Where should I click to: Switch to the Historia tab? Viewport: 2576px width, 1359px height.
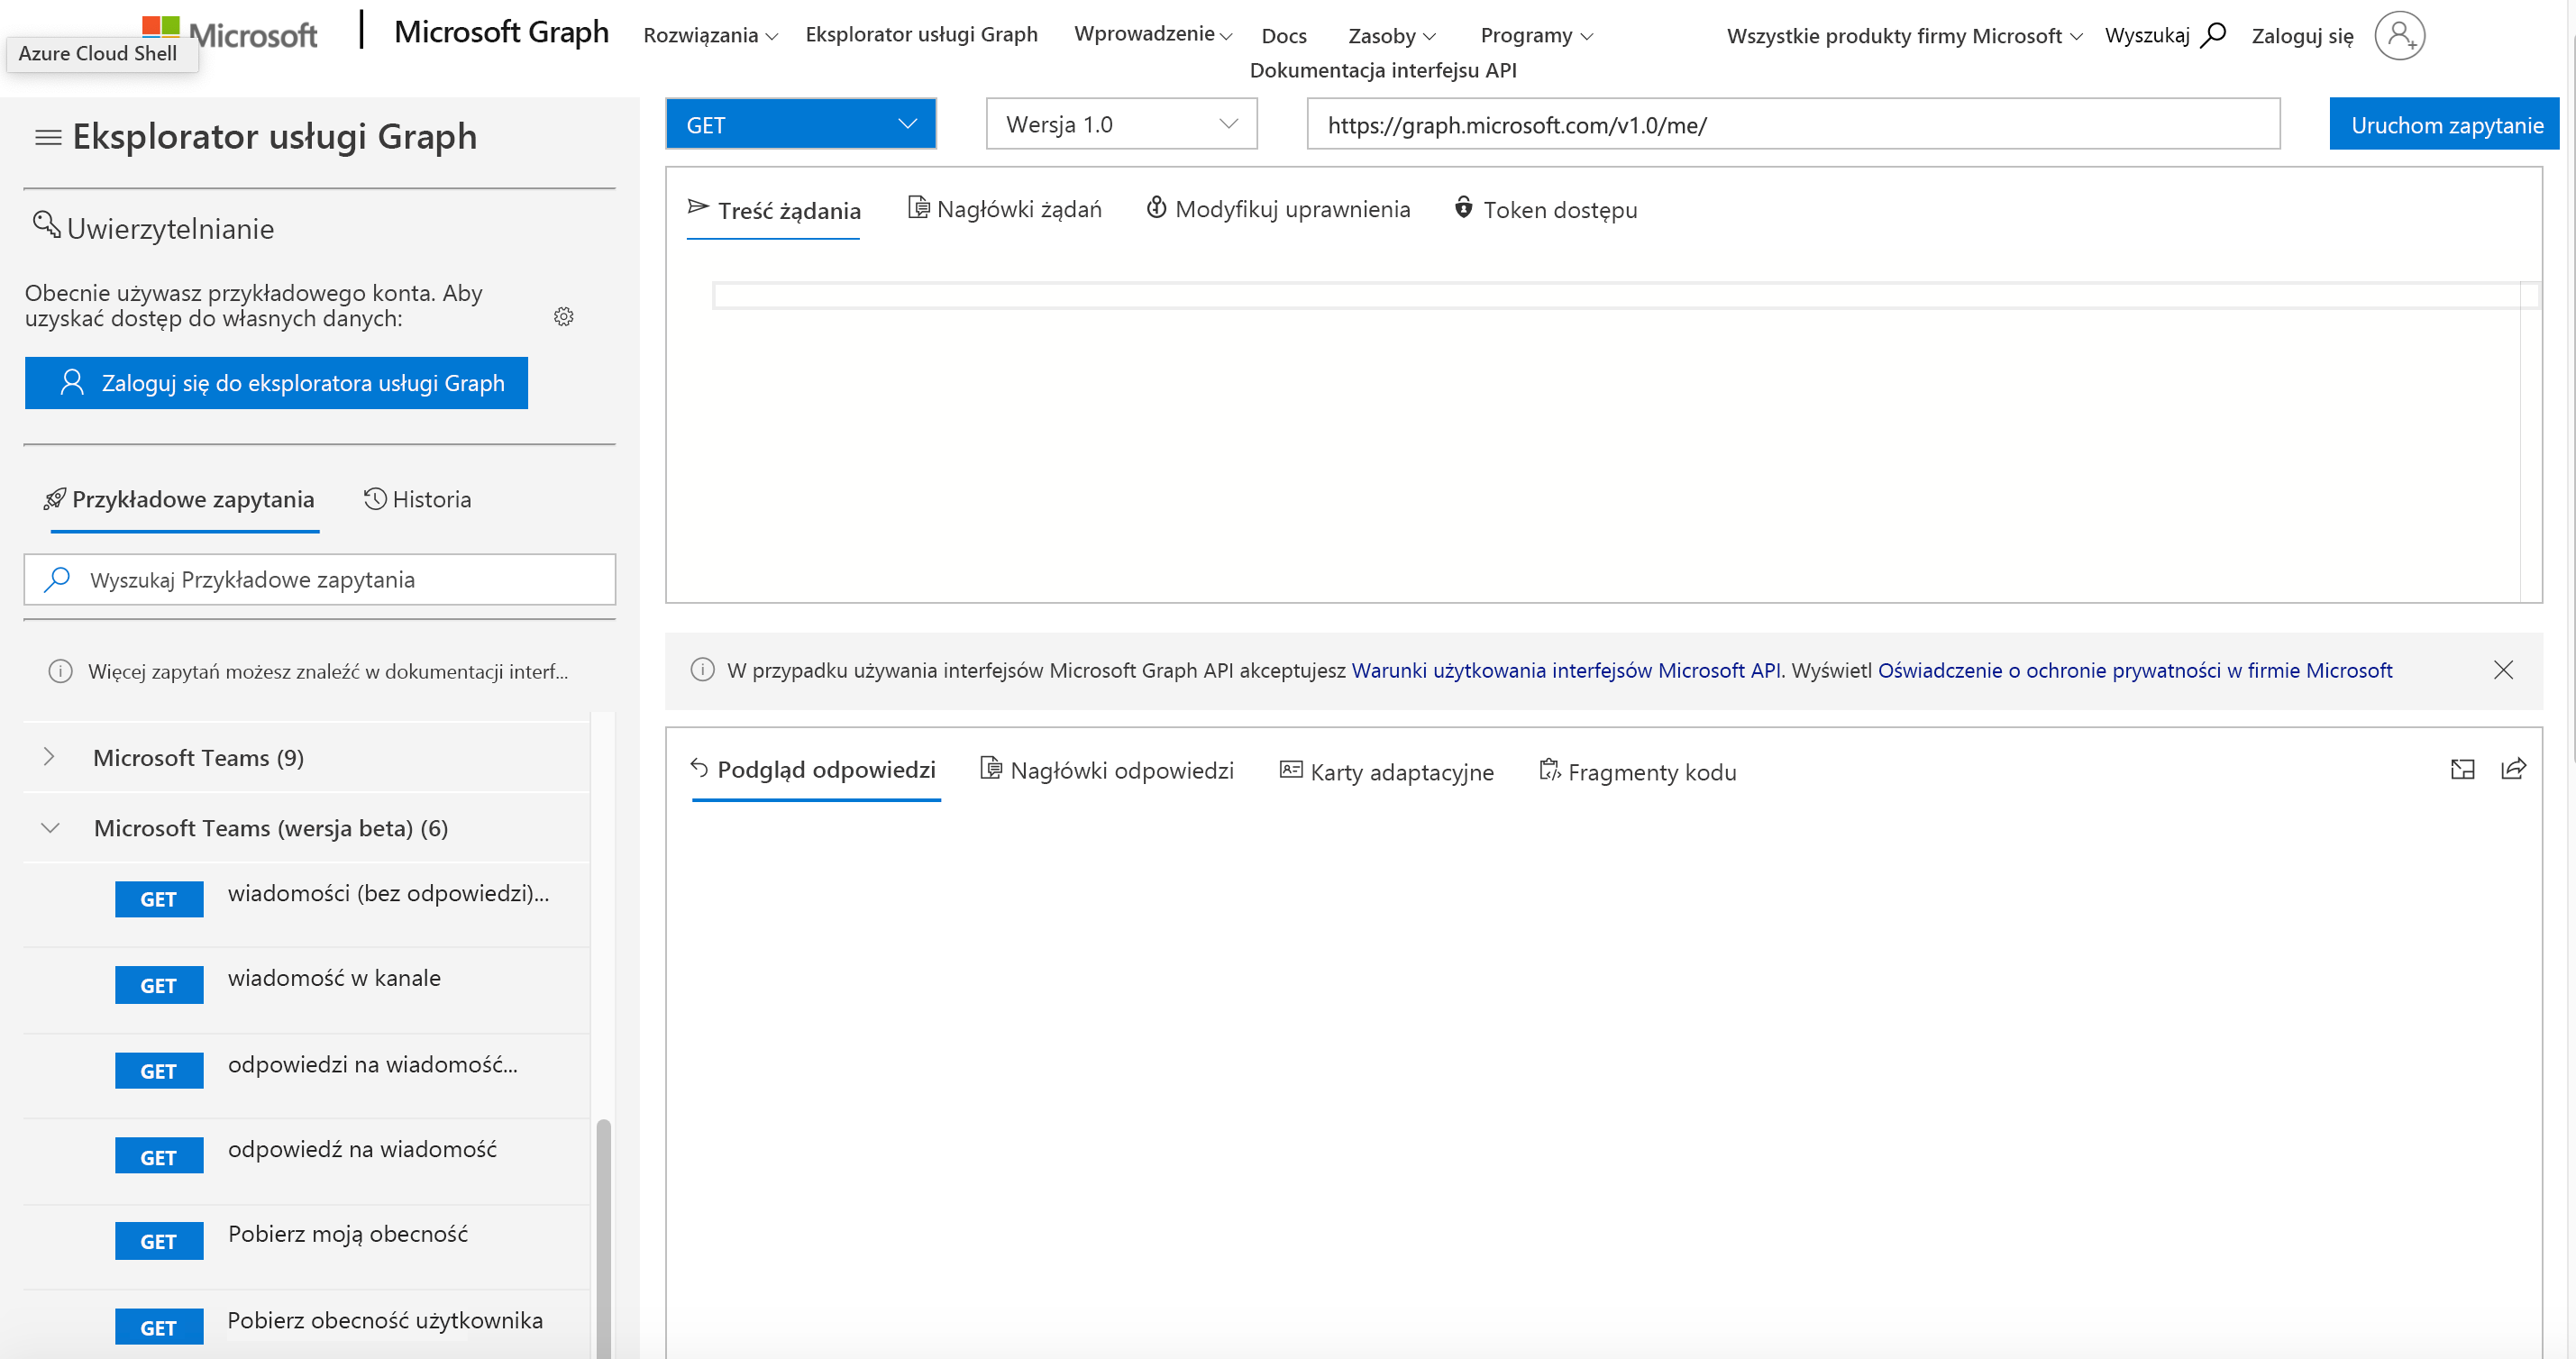(x=418, y=499)
